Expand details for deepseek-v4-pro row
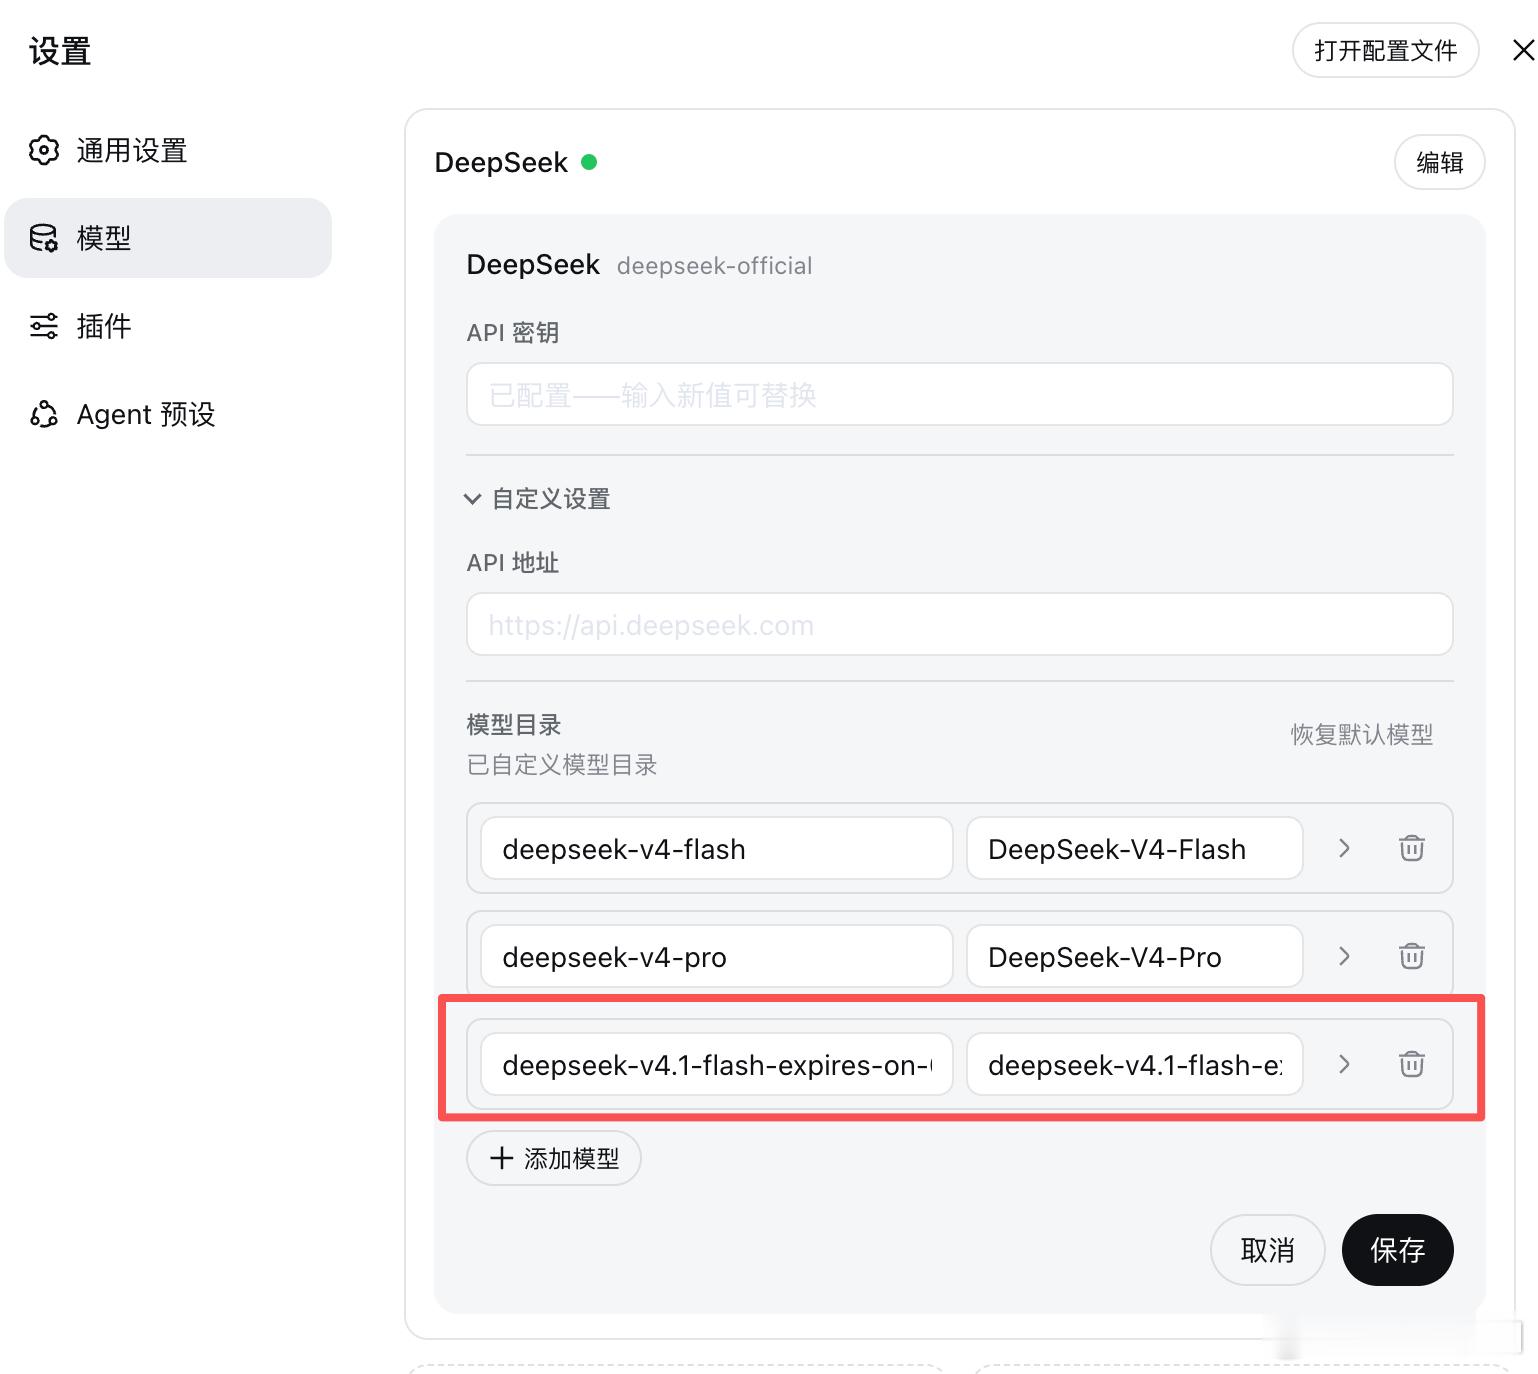The width and height of the screenshot is (1538, 1374). point(1344,956)
